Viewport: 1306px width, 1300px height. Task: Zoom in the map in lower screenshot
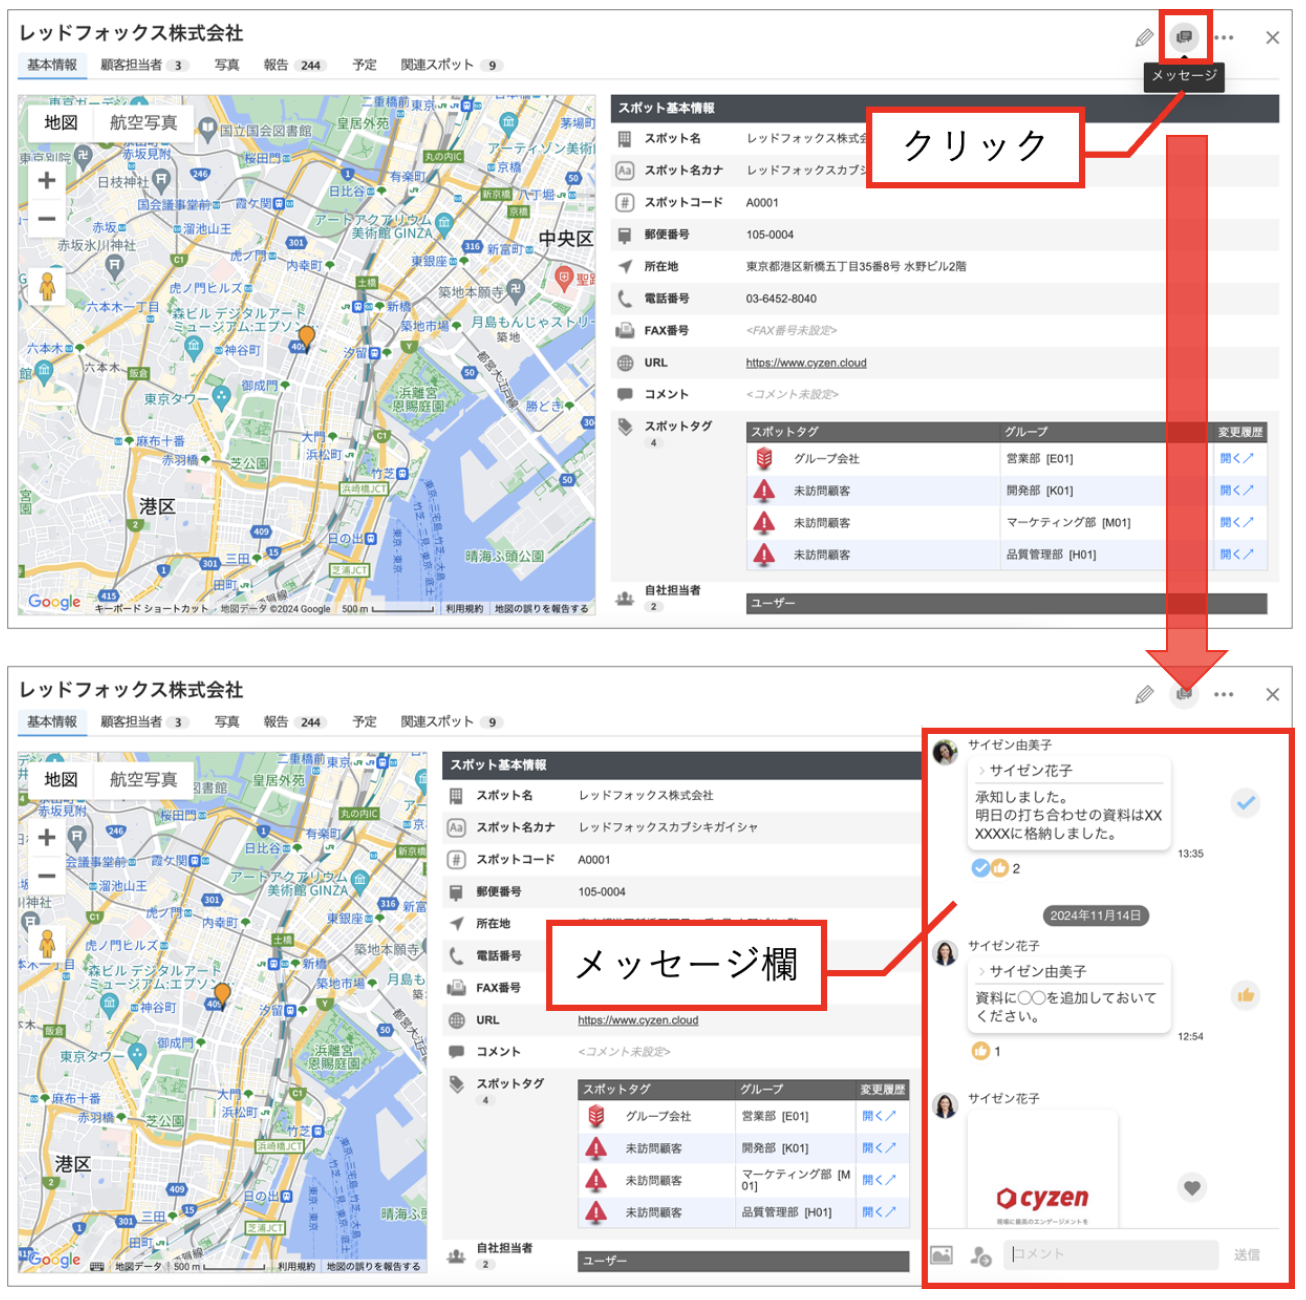tap(46, 838)
